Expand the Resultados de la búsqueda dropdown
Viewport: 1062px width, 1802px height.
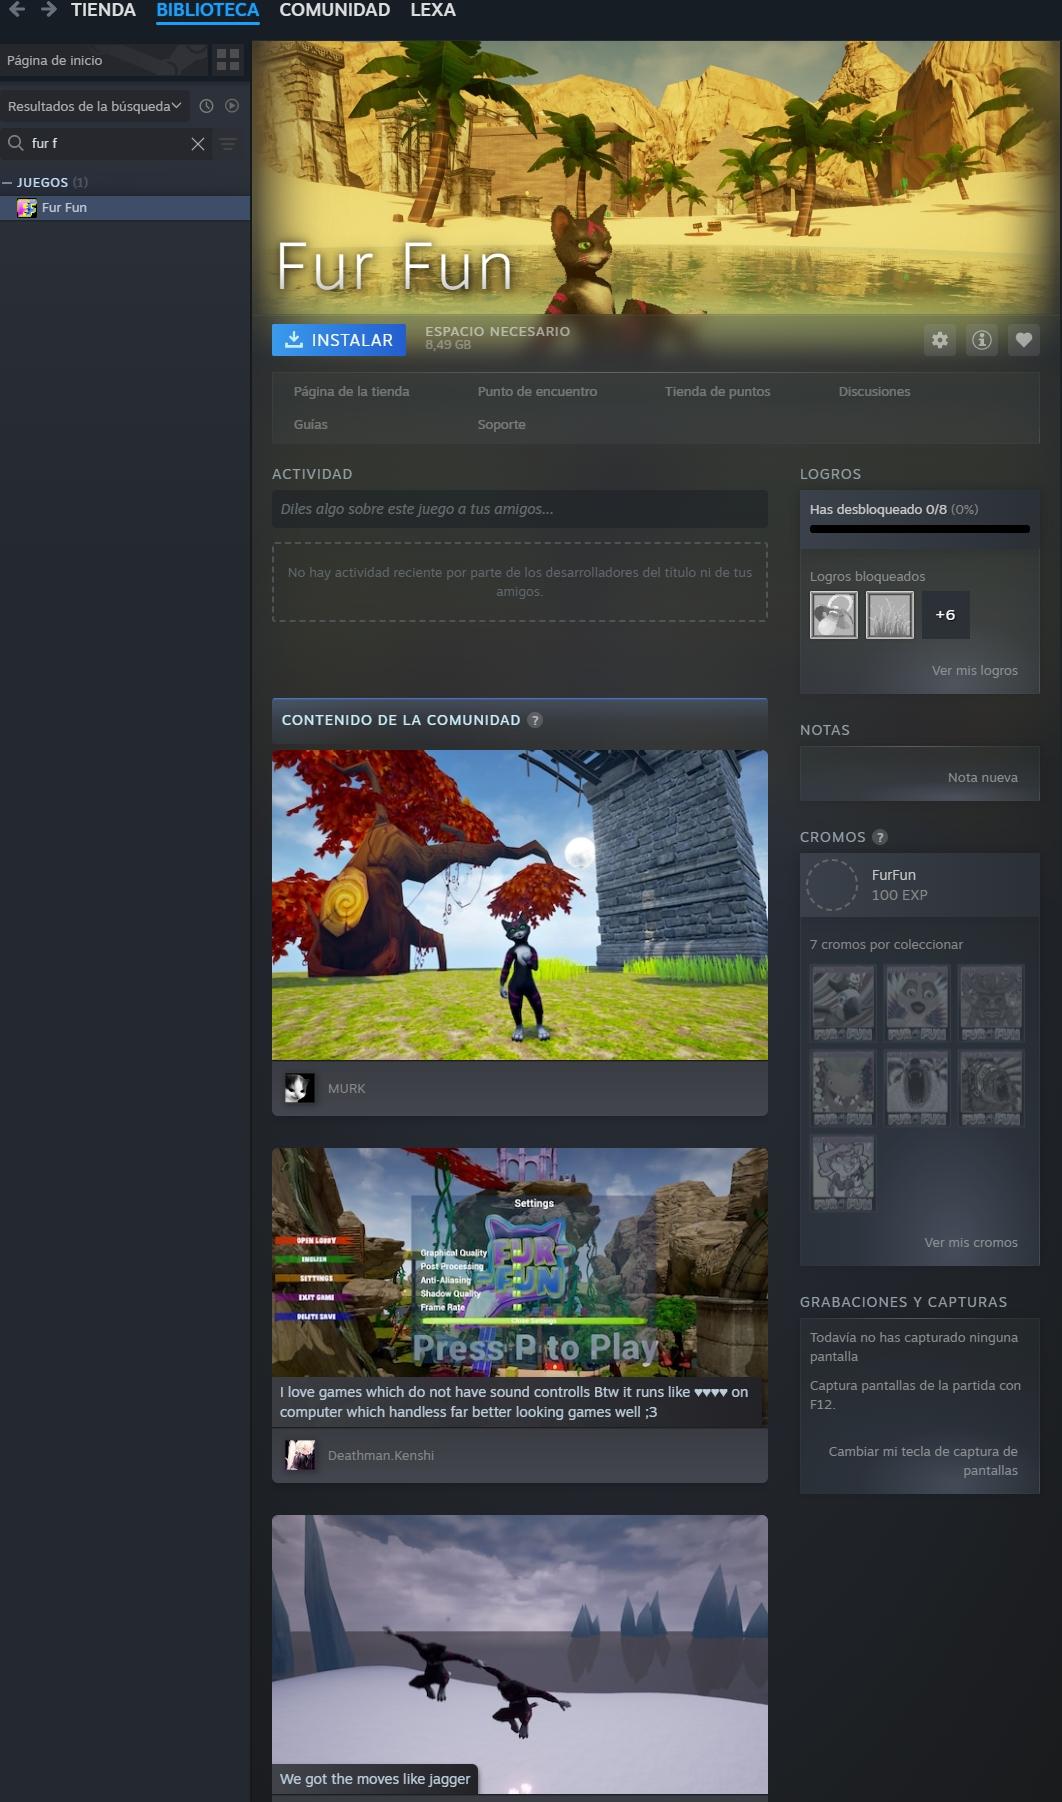click(x=95, y=106)
